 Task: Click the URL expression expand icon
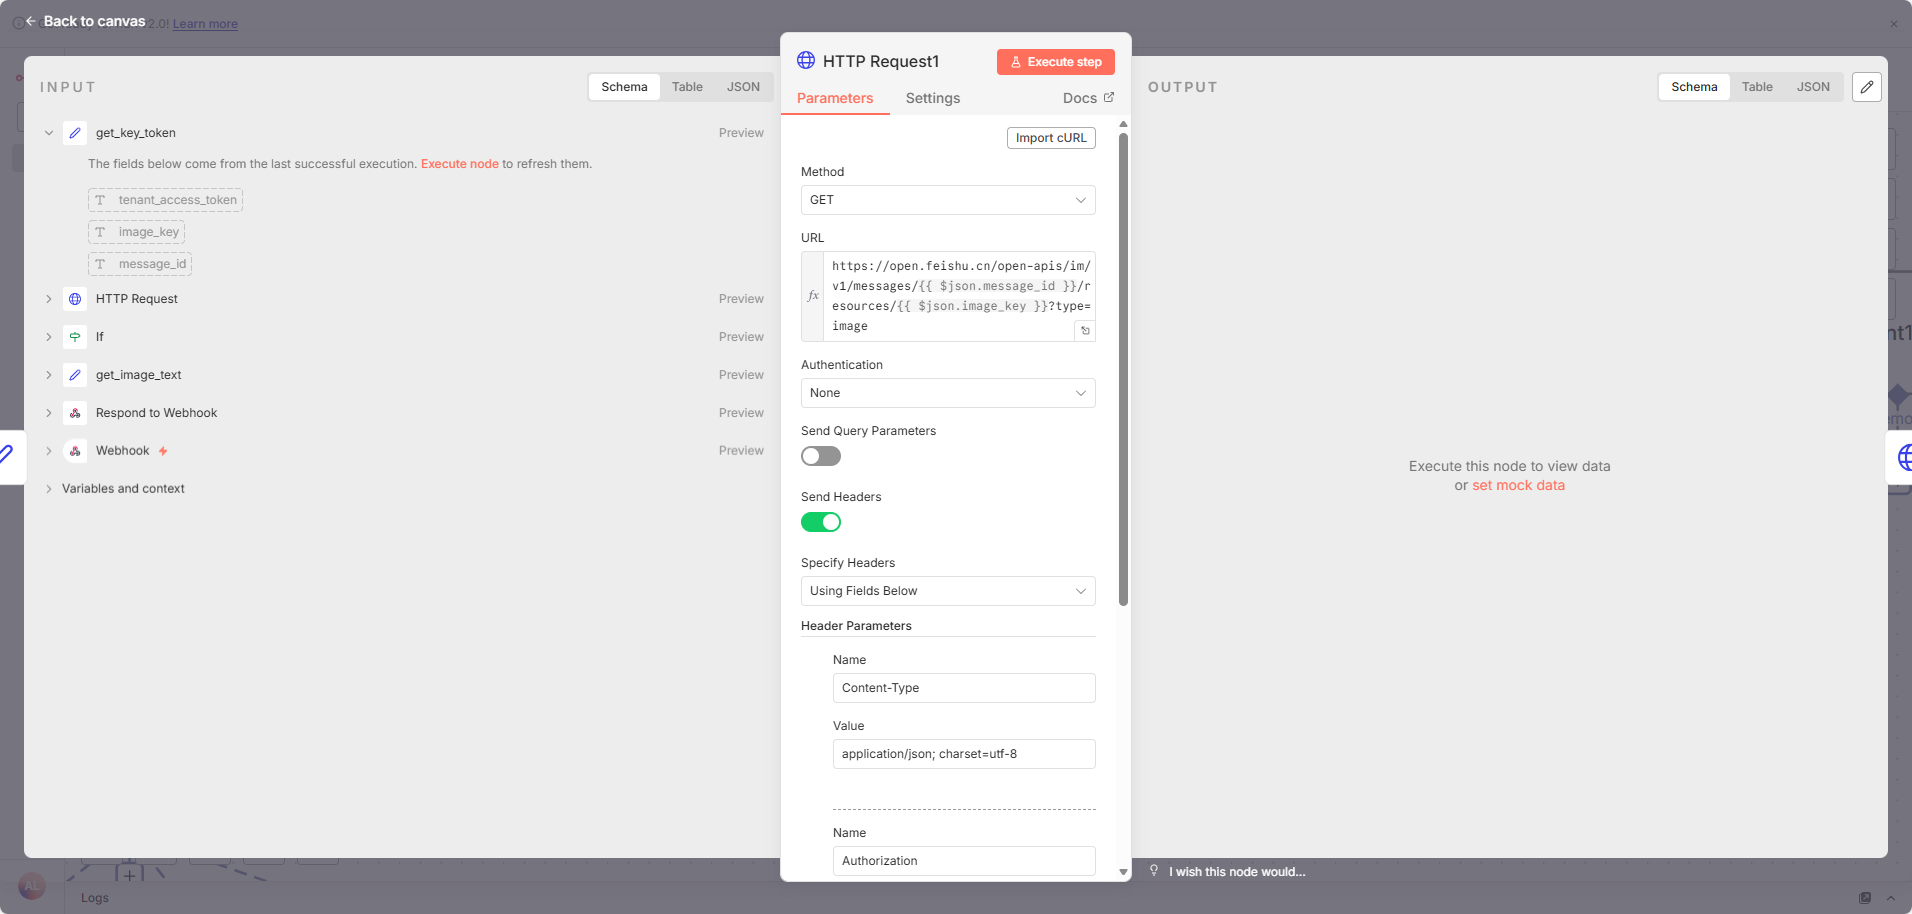[1085, 331]
